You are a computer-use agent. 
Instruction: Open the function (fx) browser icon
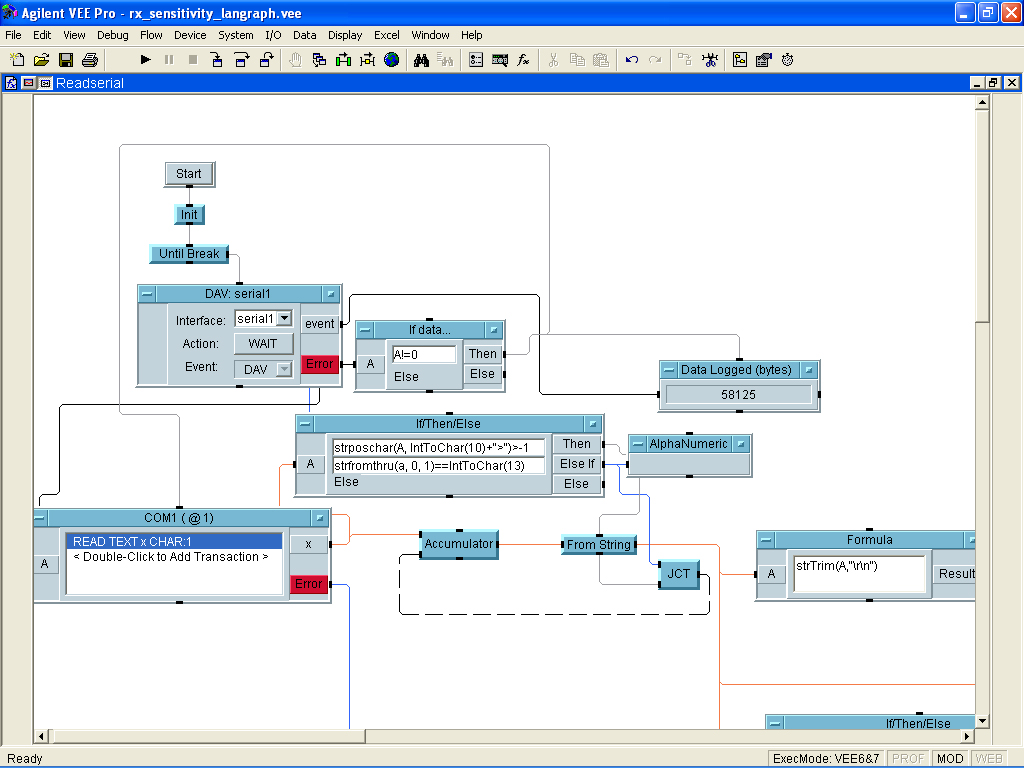(523, 60)
